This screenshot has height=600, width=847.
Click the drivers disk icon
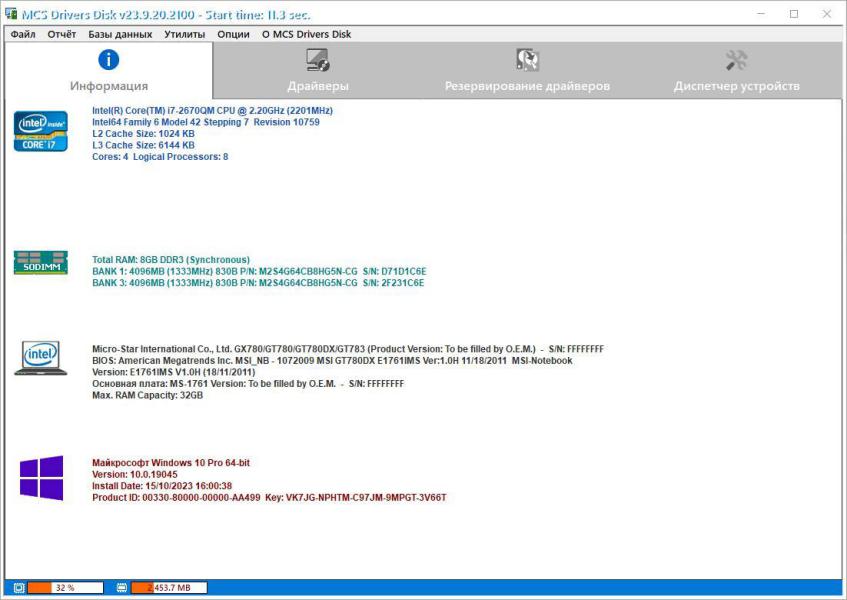[x=318, y=60]
